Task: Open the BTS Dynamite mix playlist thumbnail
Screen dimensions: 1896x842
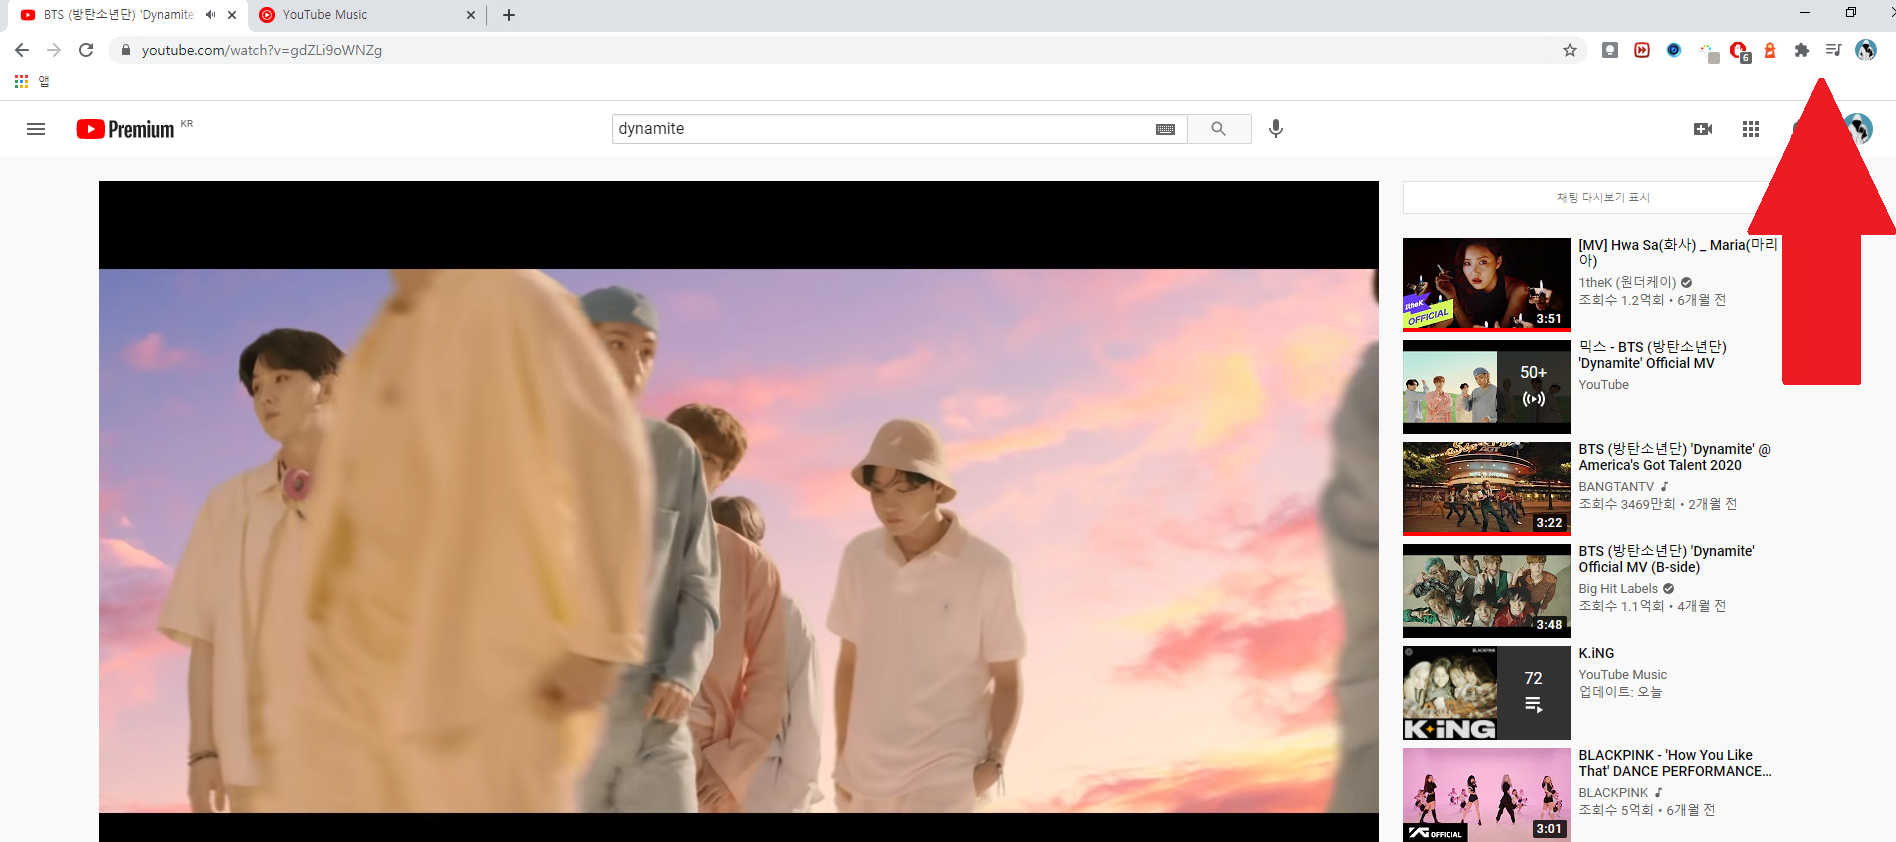Action: [1486, 386]
